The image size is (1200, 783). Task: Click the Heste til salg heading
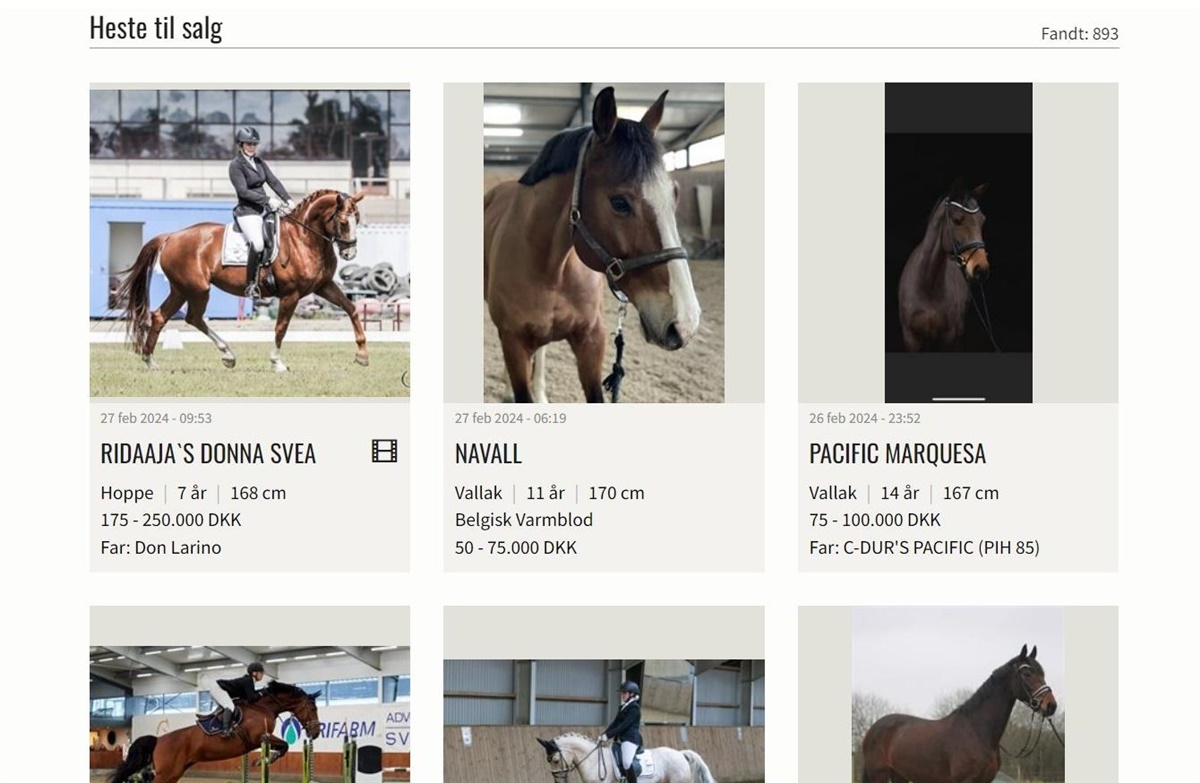pos(156,28)
